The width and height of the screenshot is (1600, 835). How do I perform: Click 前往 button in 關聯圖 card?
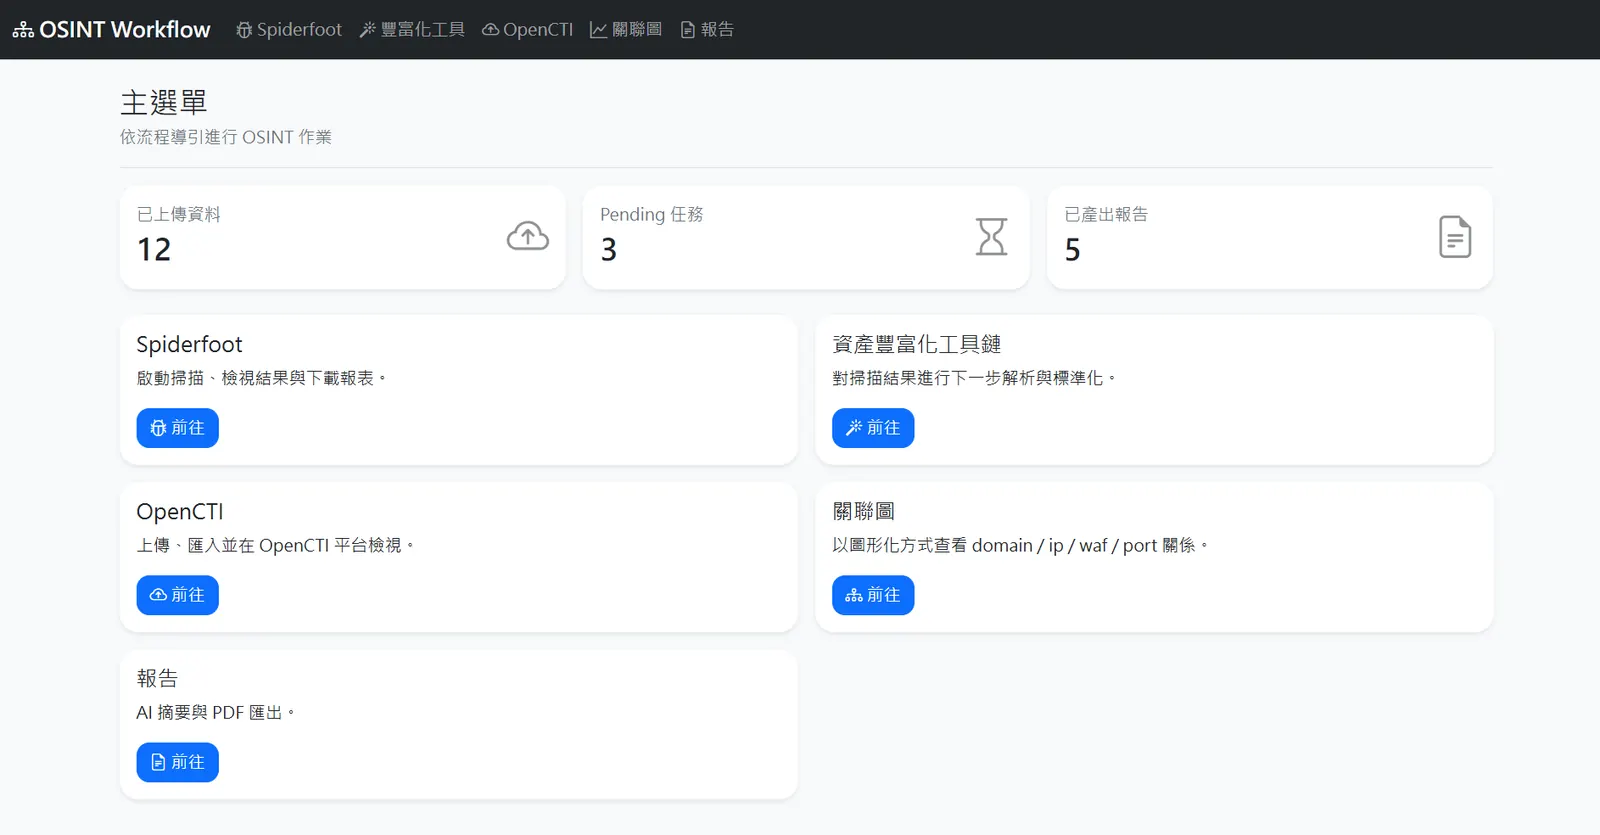(873, 595)
